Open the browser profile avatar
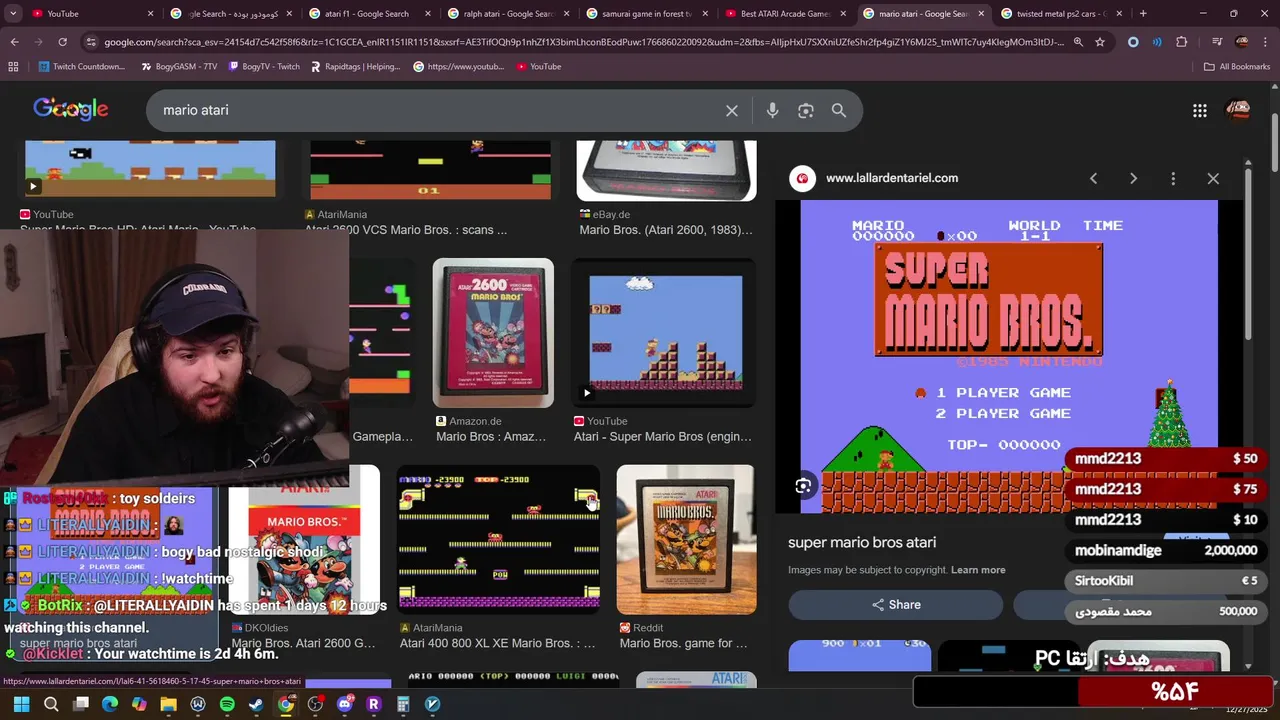Screen dimensions: 1280x720 point(1242,42)
